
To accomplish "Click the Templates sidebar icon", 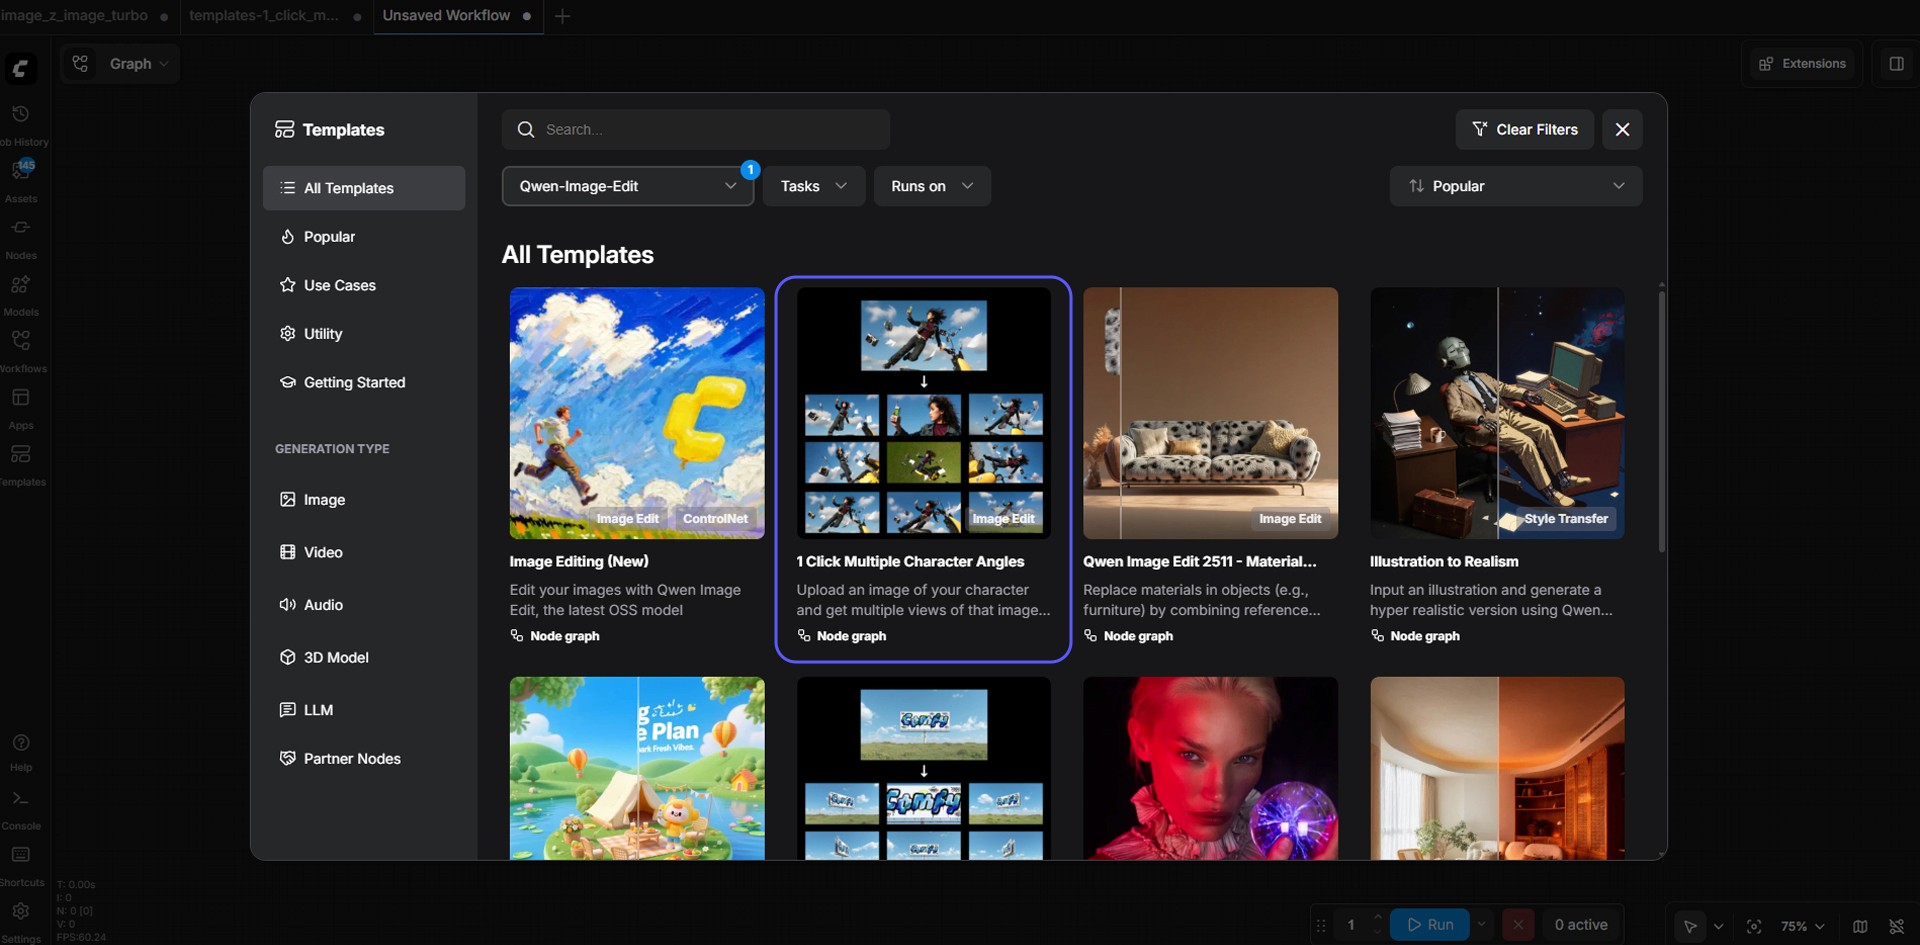I will point(20,455).
